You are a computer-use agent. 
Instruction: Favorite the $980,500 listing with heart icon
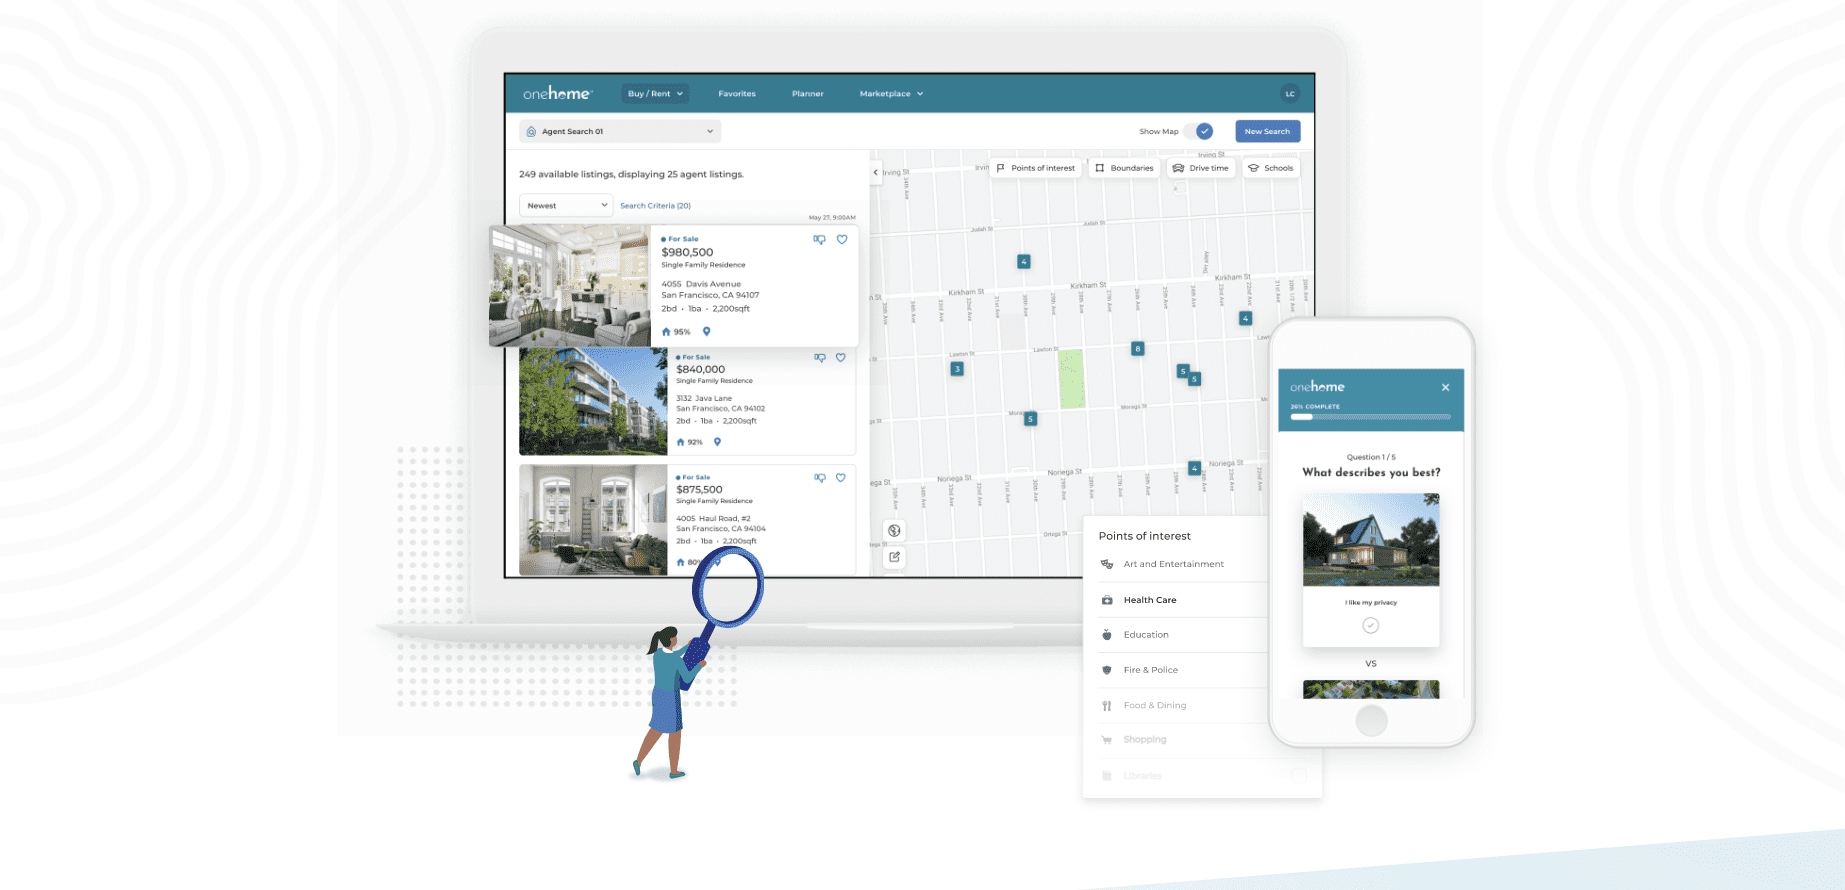[x=842, y=240]
